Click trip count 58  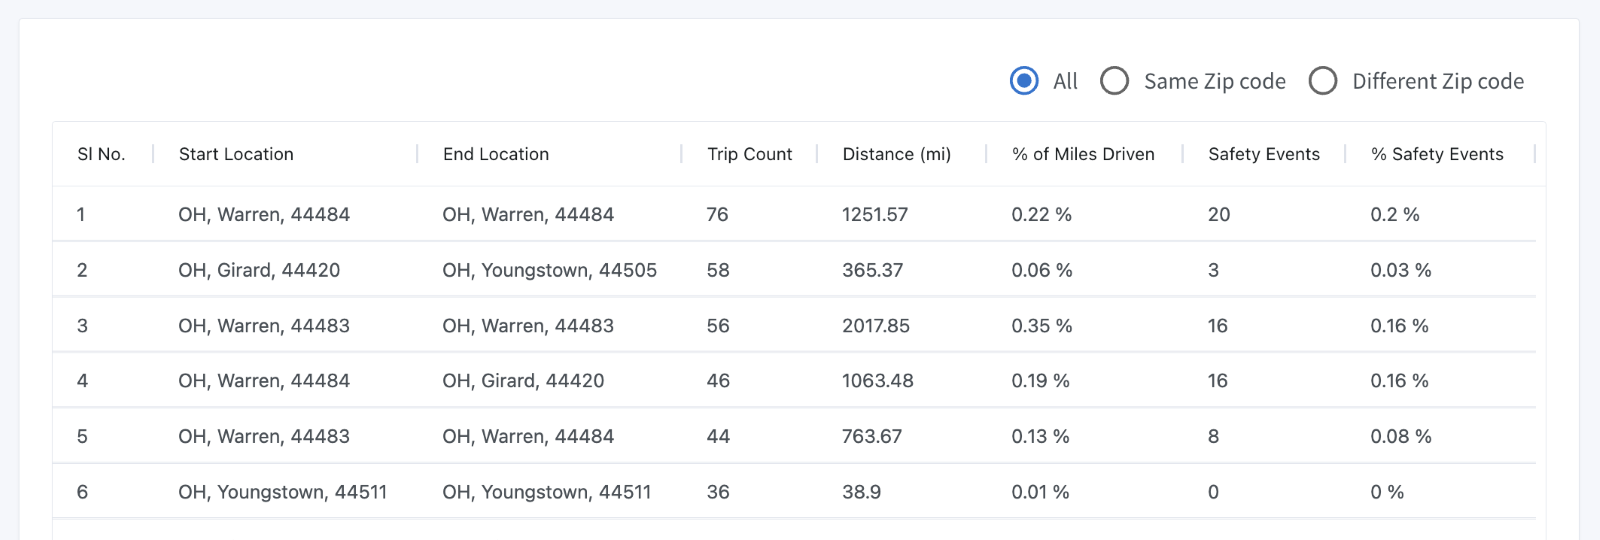pyautogui.click(x=718, y=270)
